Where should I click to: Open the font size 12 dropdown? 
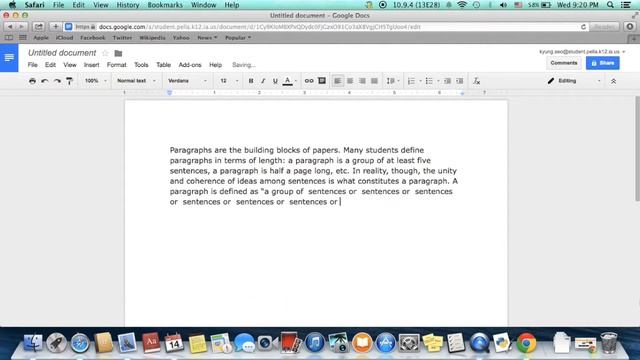point(229,81)
